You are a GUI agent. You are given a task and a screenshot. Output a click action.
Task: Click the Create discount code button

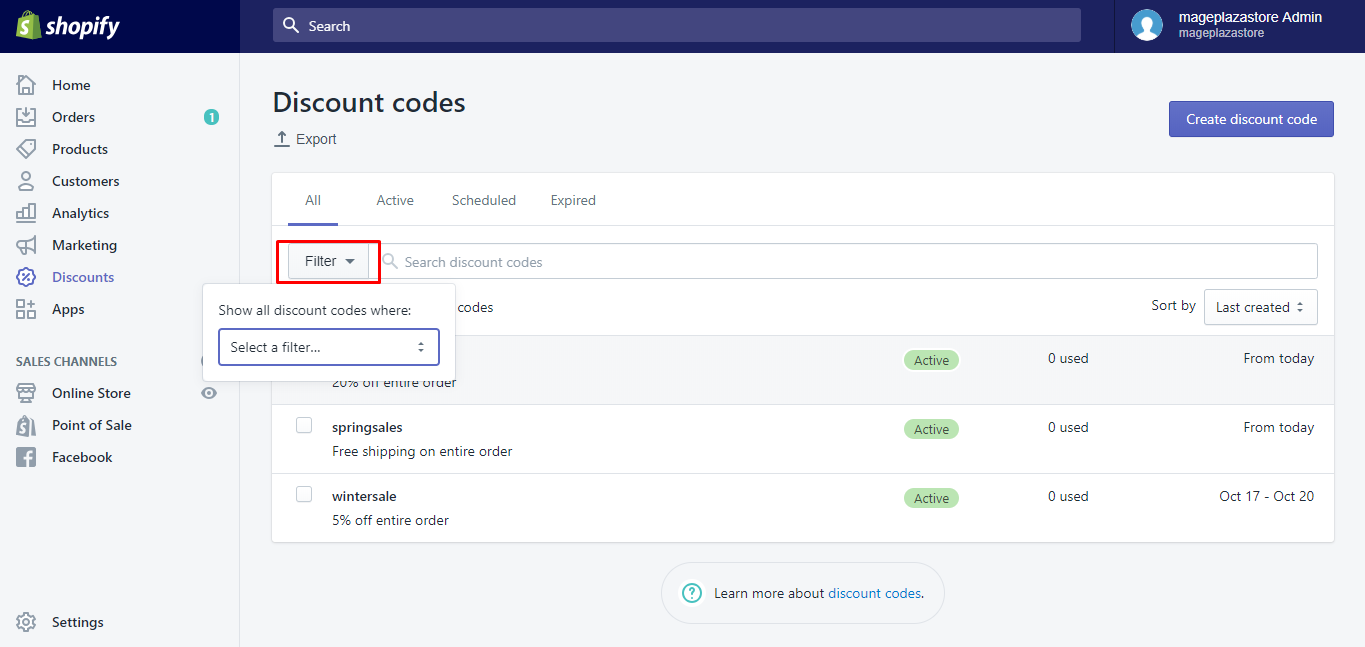[1251, 119]
